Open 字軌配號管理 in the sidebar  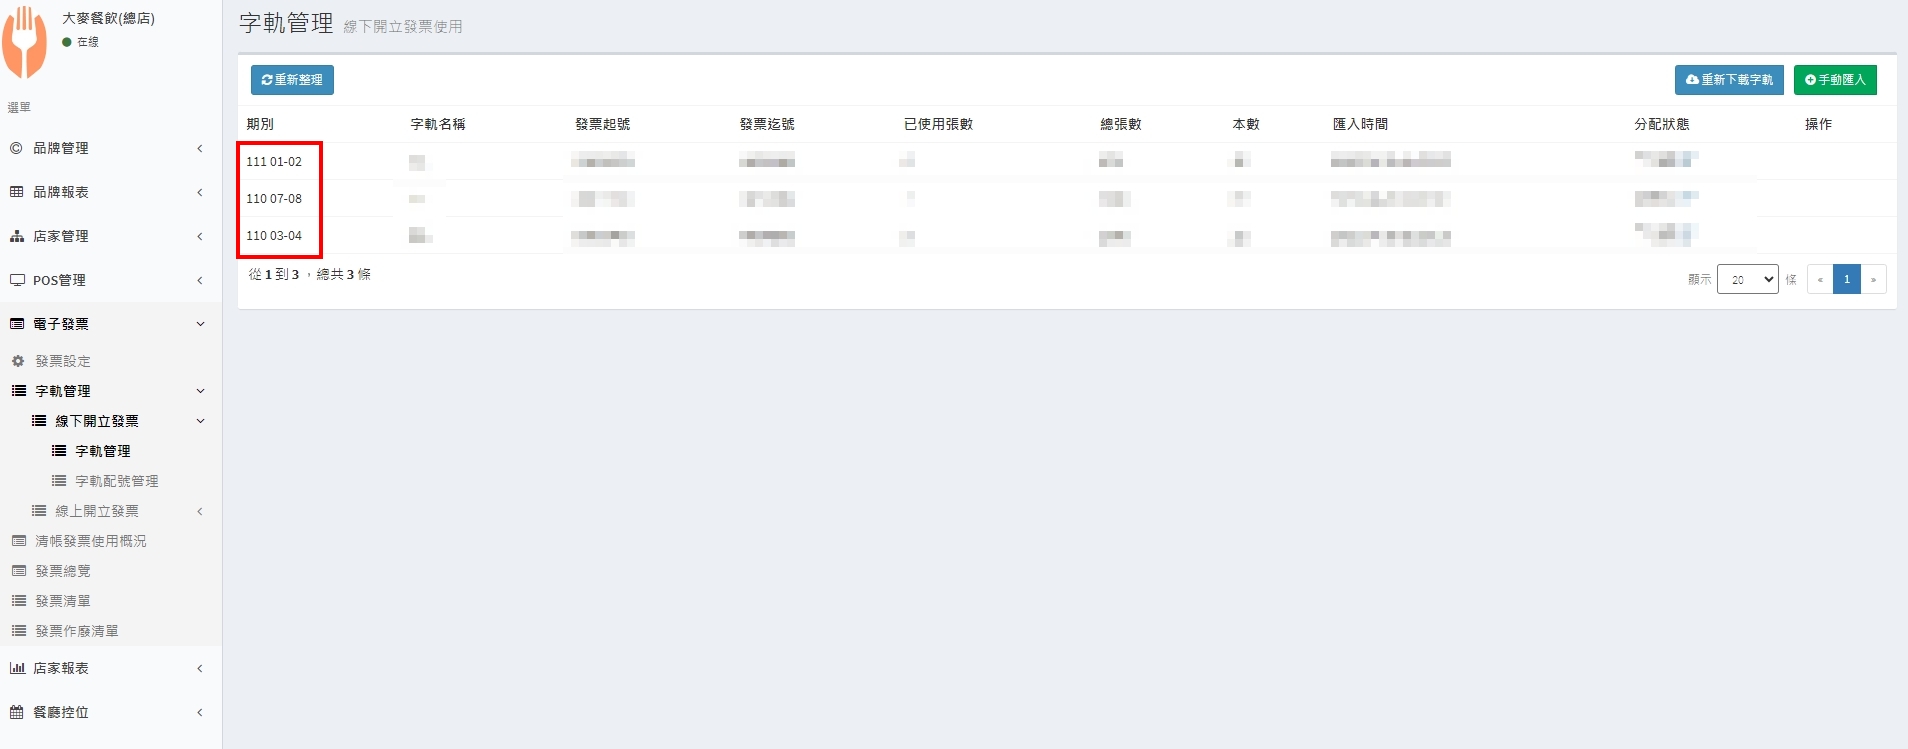tap(116, 481)
